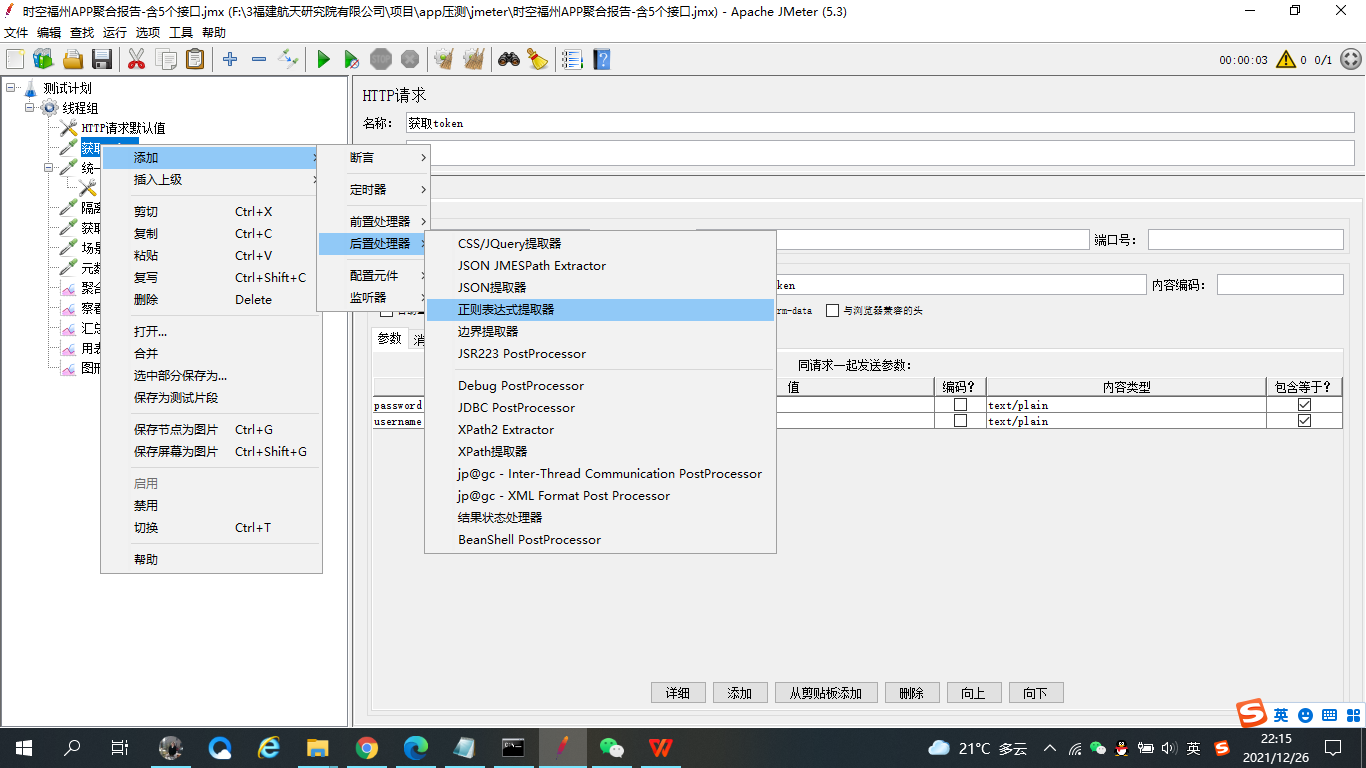Click the Paste clipboard toolbar icon
Viewport: 1366px width, 768px height.
(195, 60)
